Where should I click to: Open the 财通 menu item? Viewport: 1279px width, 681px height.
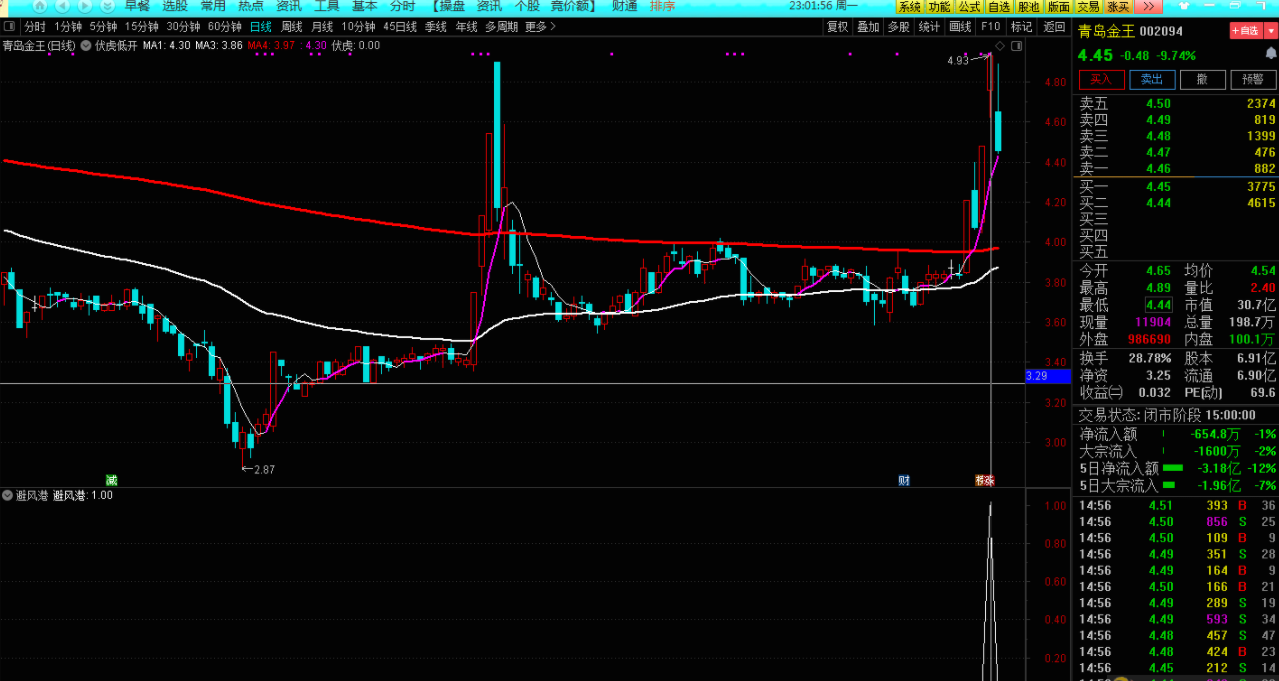click(x=625, y=6)
